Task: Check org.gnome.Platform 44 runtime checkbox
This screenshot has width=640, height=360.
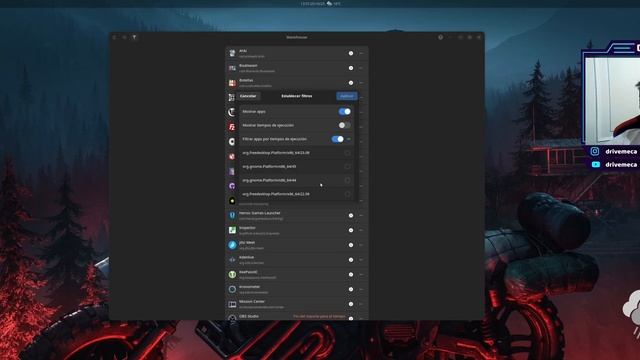Action: 347,180
